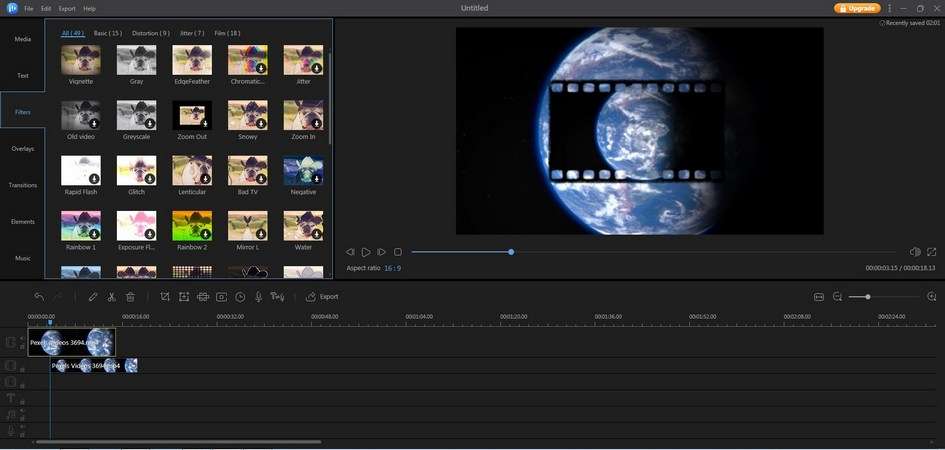
Task: Delete the selected clip with trash icon
Action: click(130, 296)
